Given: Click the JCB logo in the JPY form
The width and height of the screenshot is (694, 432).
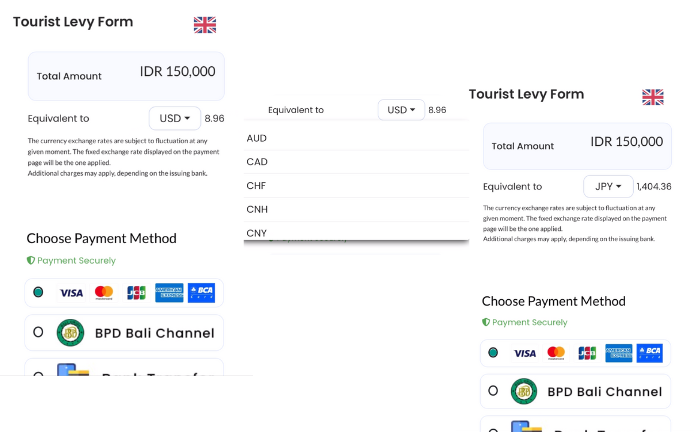Looking at the screenshot, I should click(587, 353).
